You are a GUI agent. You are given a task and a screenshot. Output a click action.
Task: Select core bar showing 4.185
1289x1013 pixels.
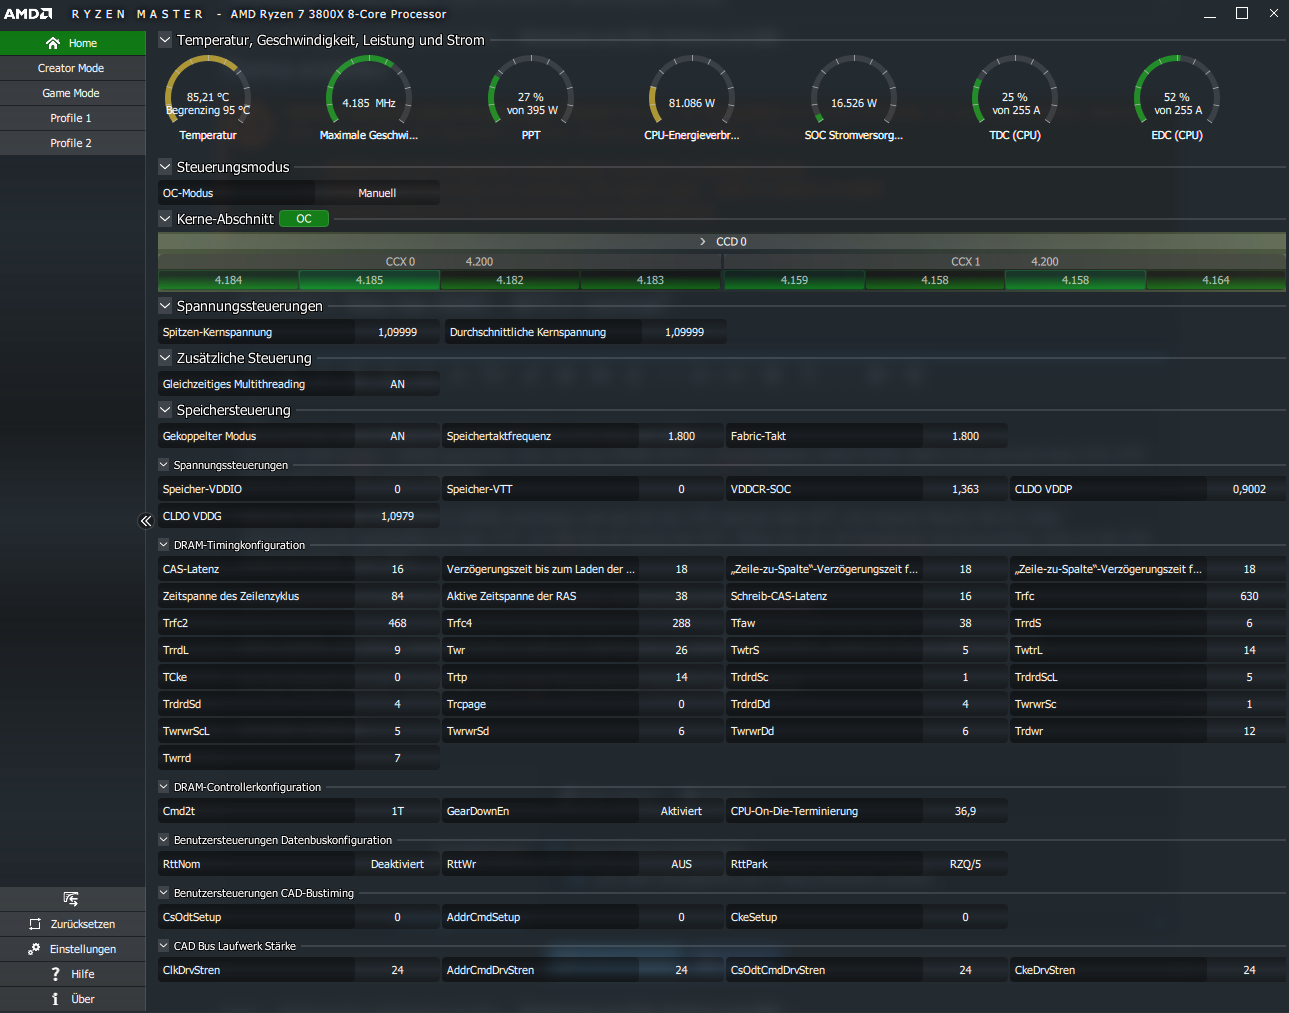point(369,281)
